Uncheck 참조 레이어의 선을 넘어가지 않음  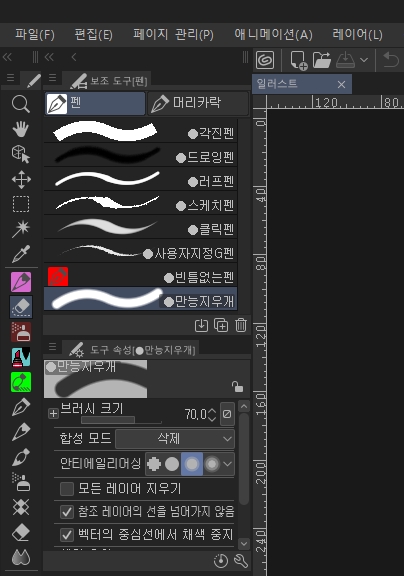click(x=67, y=512)
